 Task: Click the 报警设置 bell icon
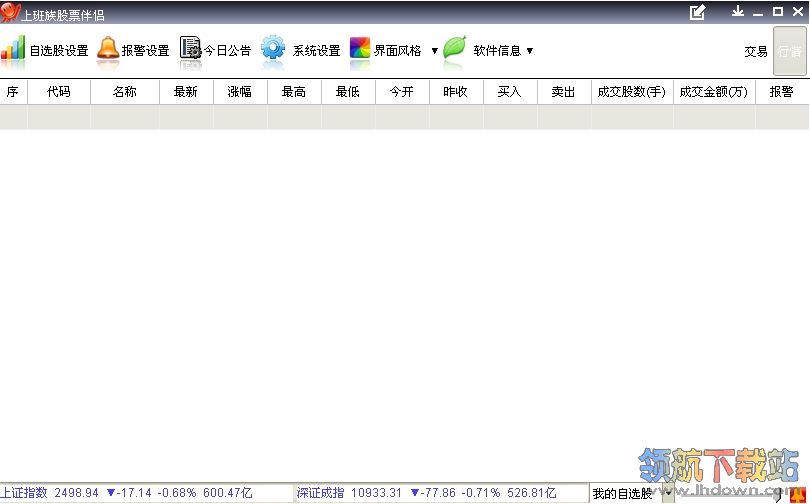[108, 48]
